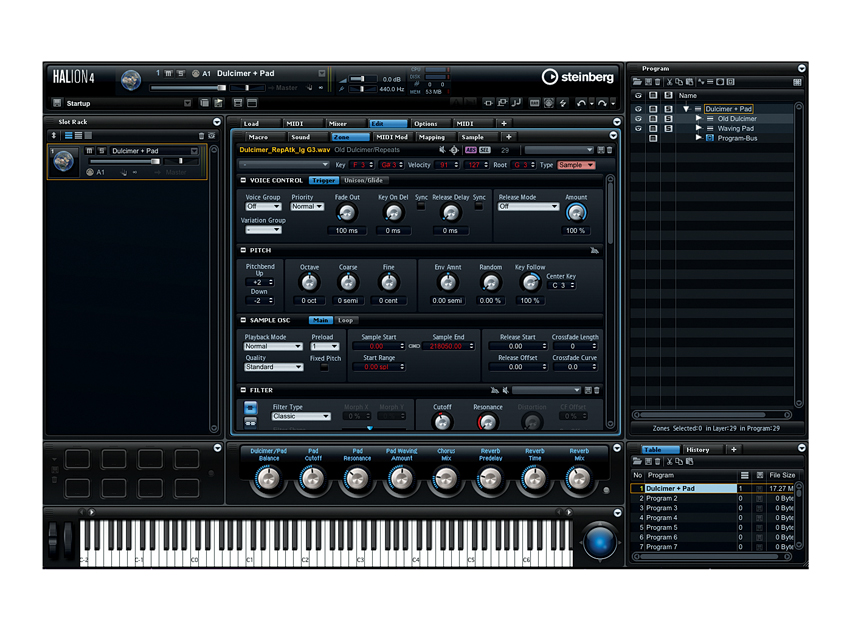Click ABS button in Zone header
The image size is (850, 638).
tap(471, 150)
